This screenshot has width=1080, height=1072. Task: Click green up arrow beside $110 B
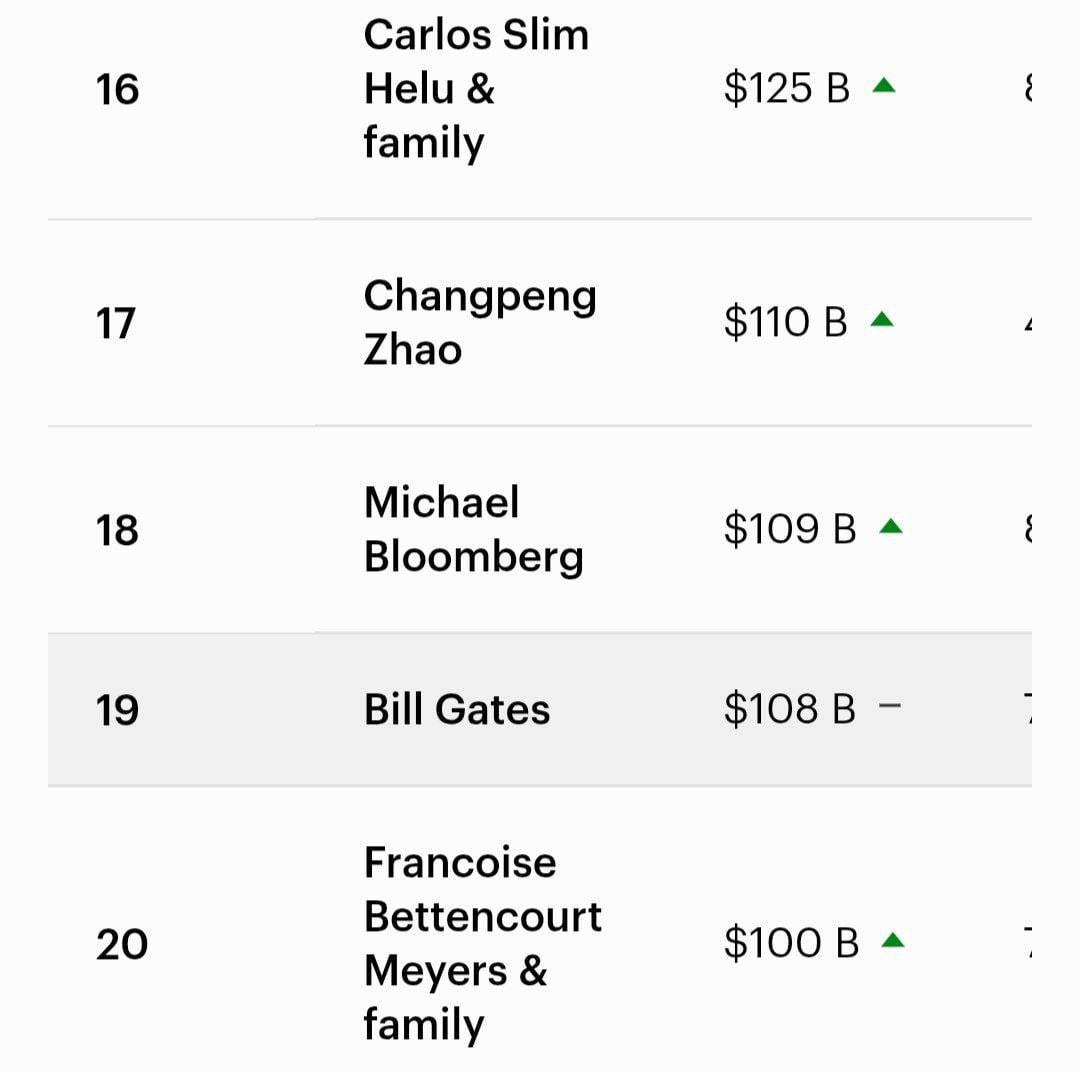[x=881, y=320]
